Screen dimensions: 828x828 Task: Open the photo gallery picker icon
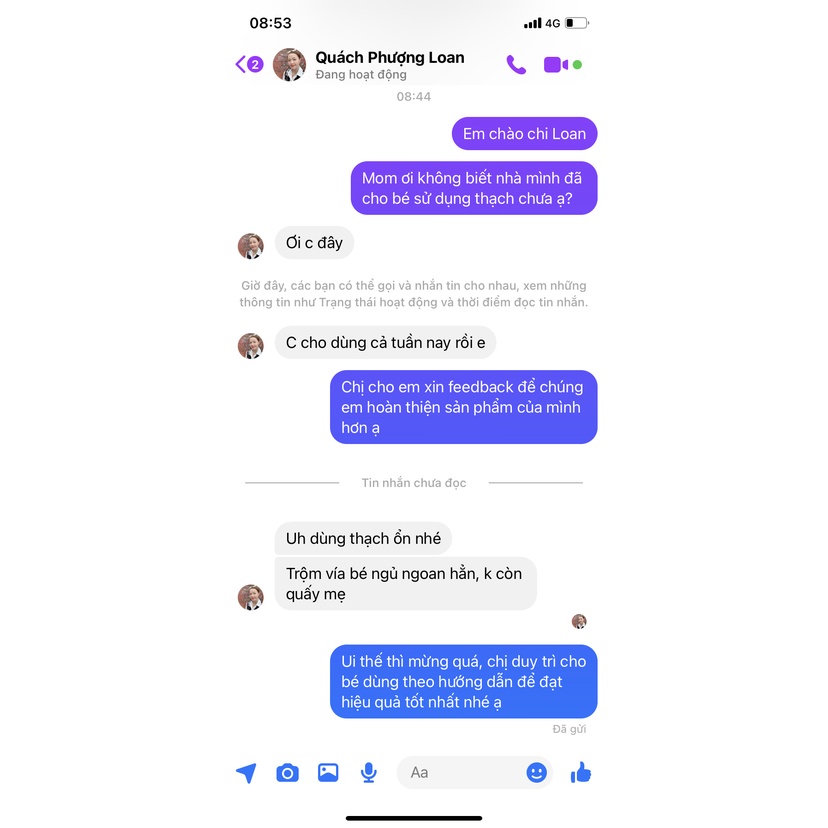coord(328,772)
